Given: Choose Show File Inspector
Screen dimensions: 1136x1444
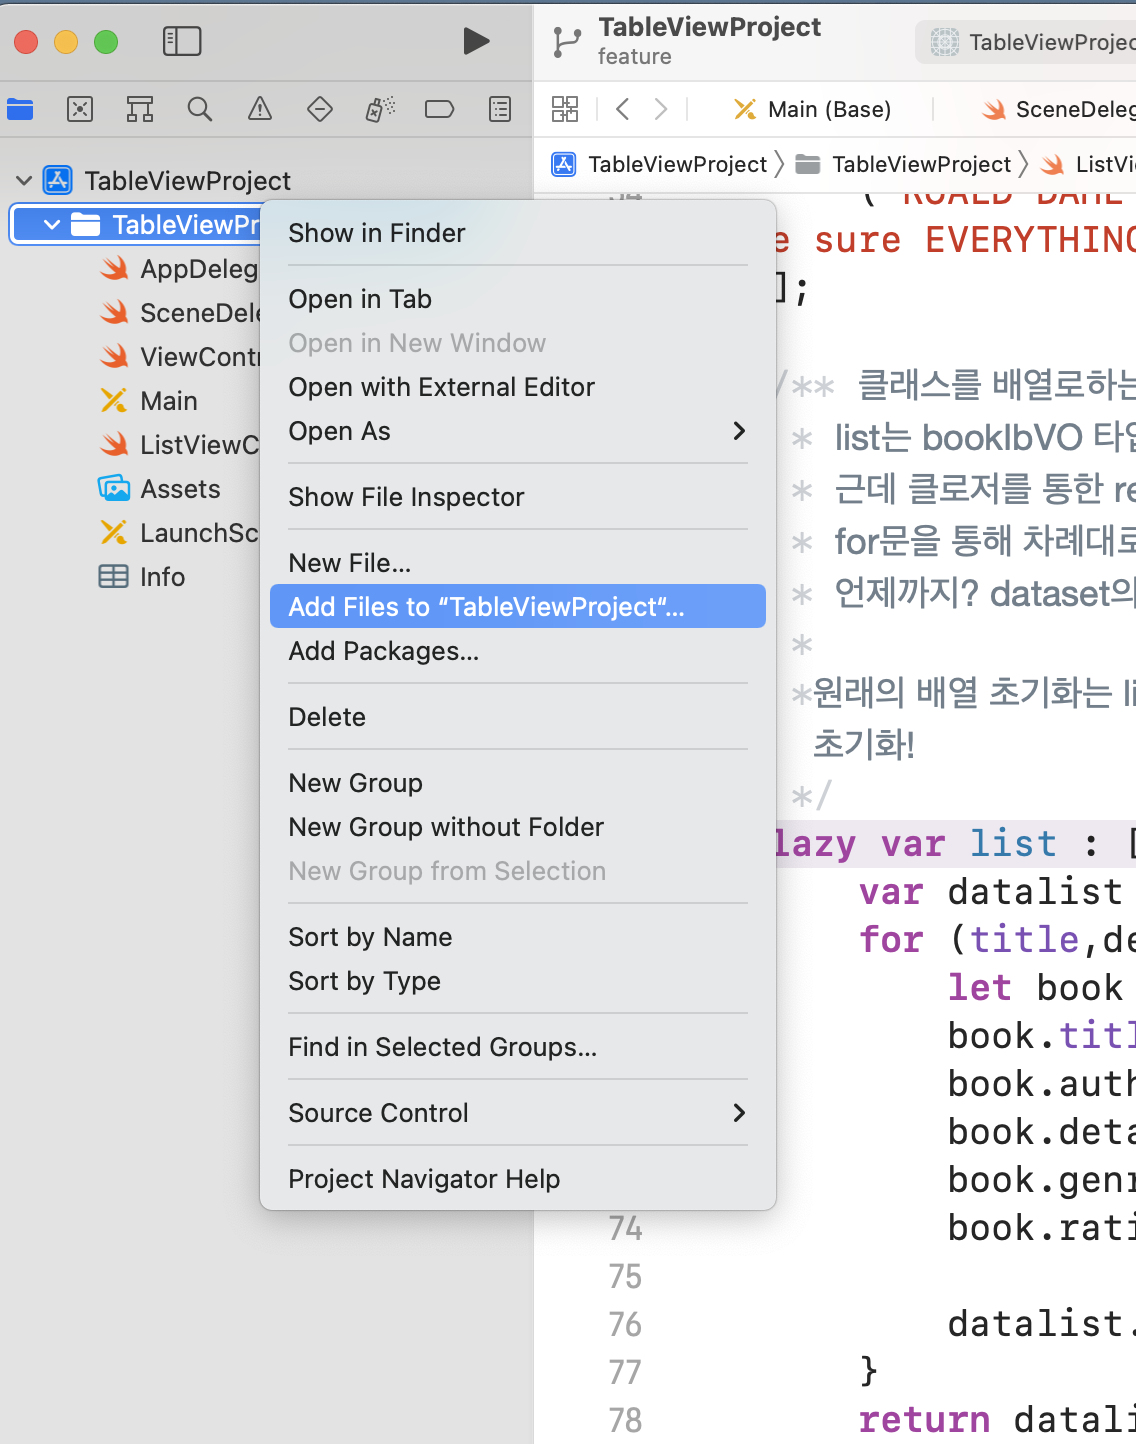Looking at the screenshot, I should (518, 497).
